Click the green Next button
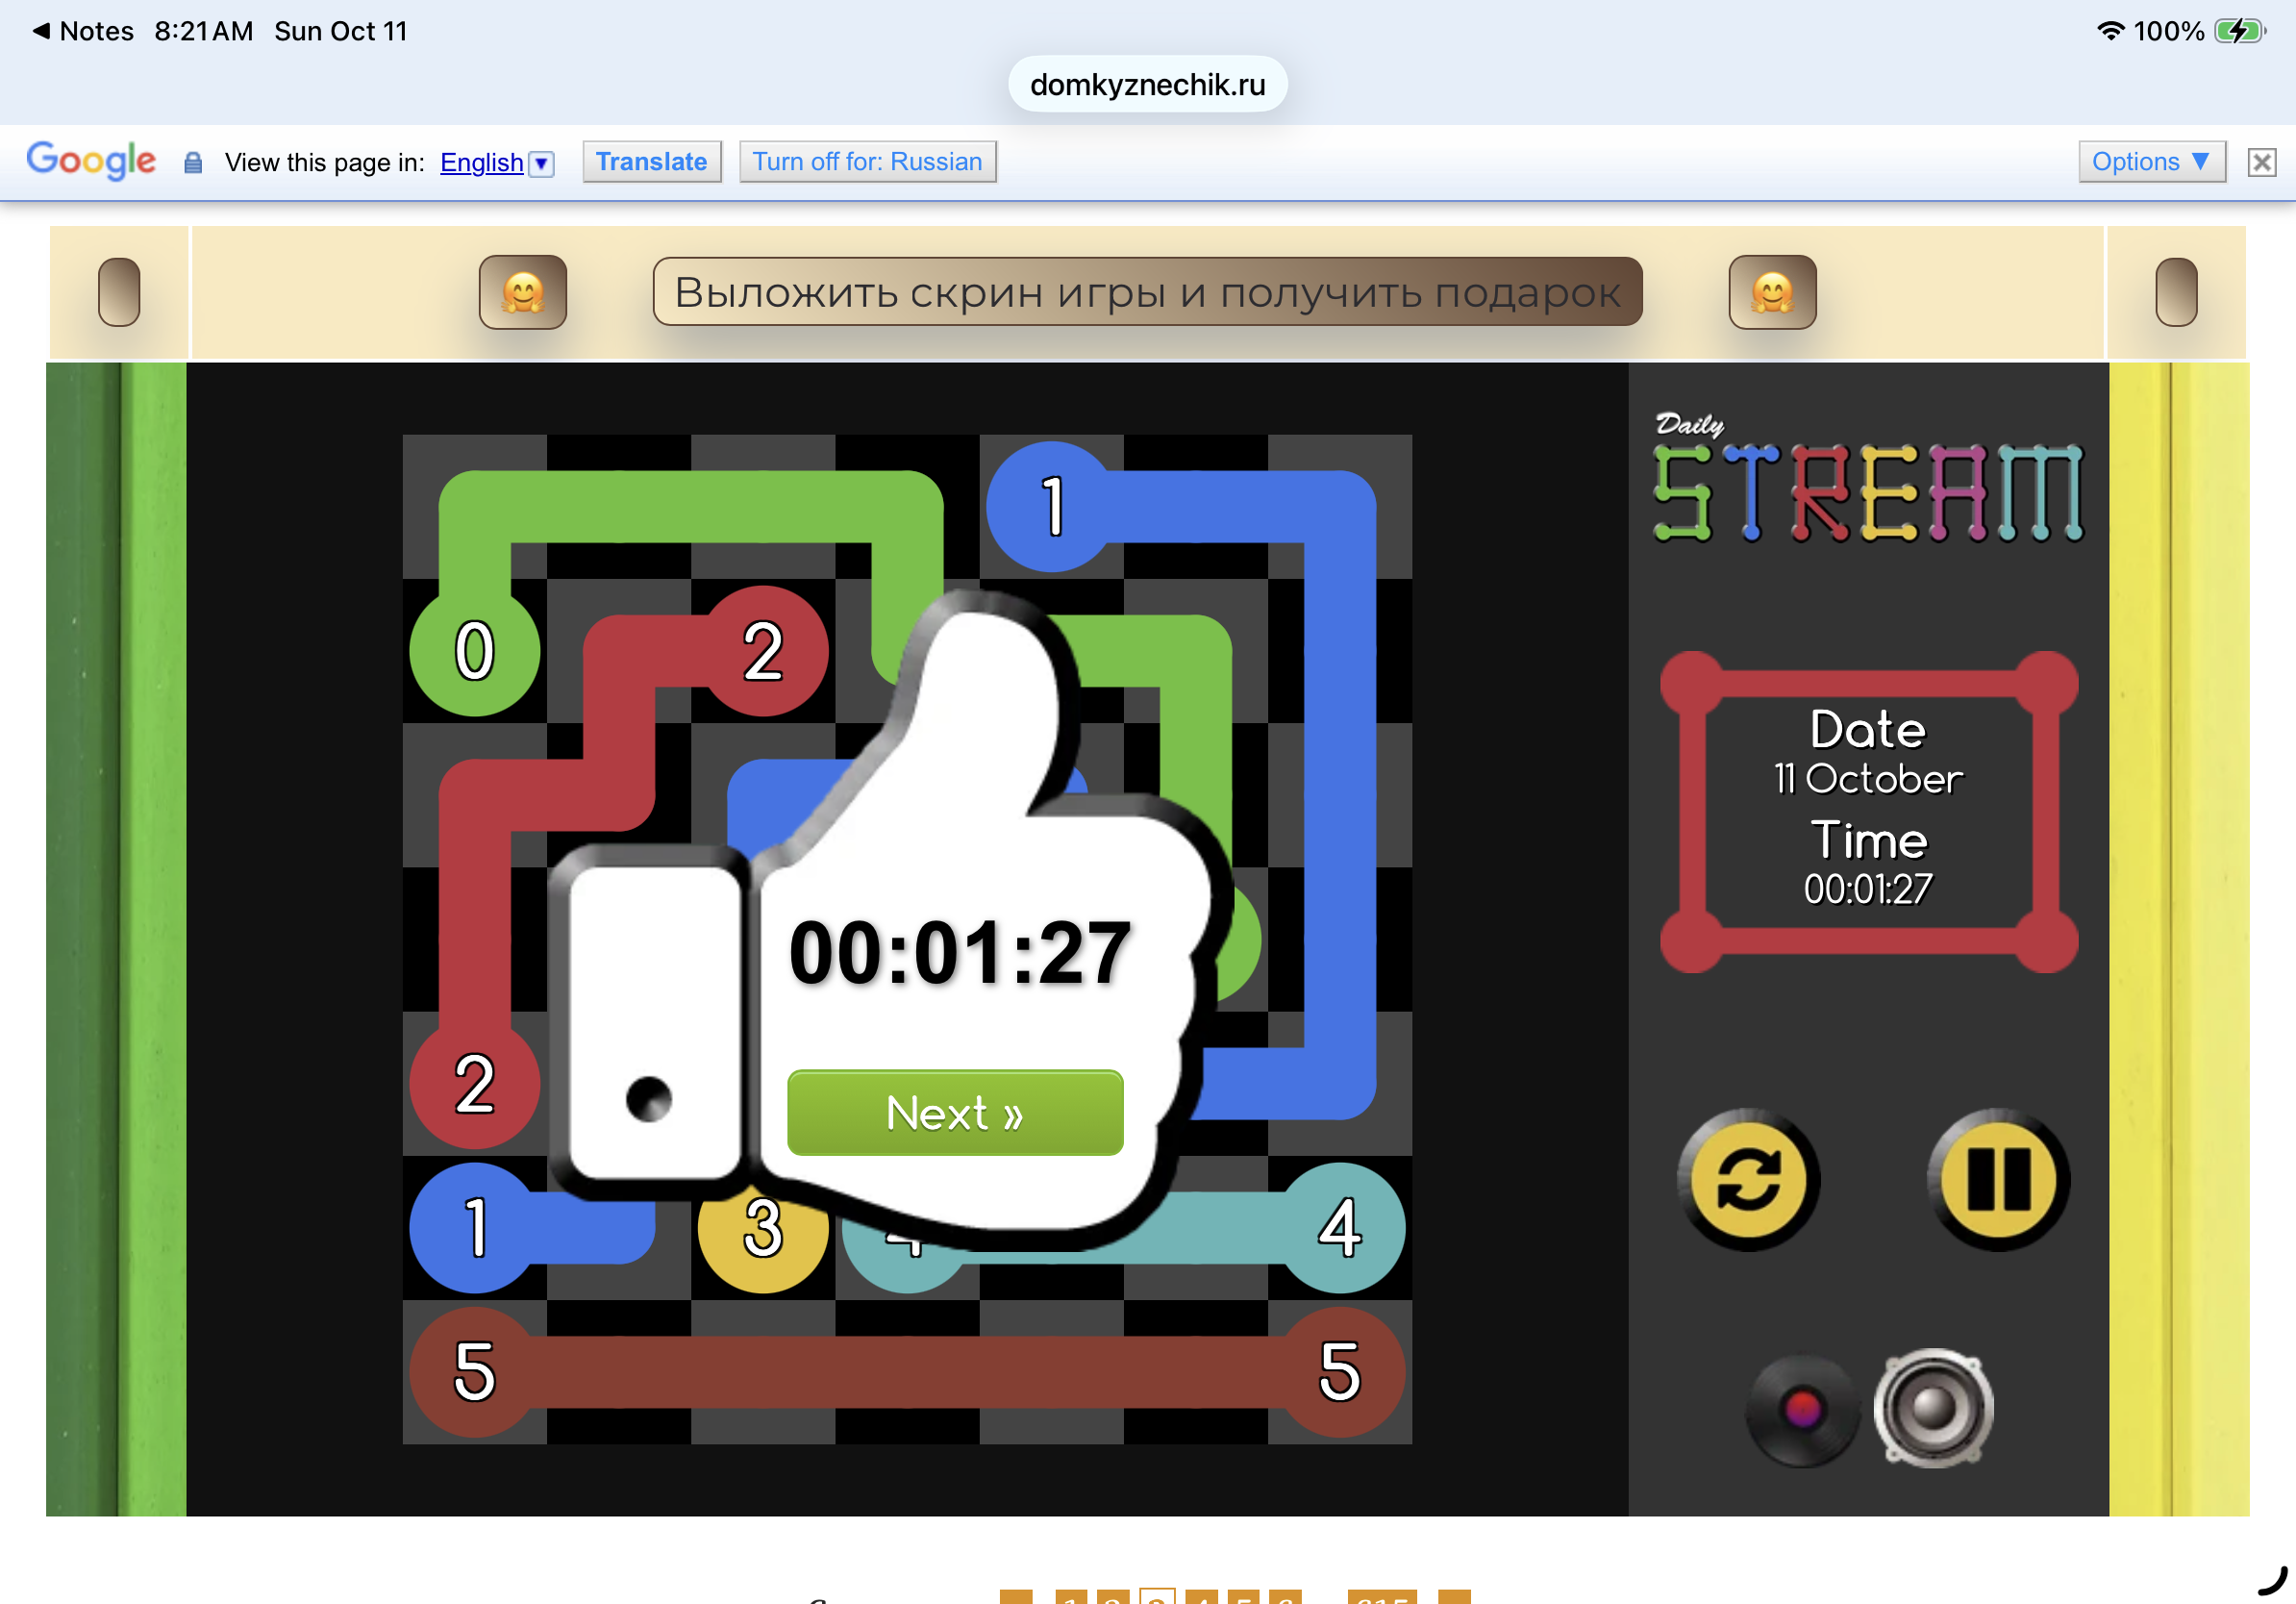2296x1604 pixels. [955, 1112]
